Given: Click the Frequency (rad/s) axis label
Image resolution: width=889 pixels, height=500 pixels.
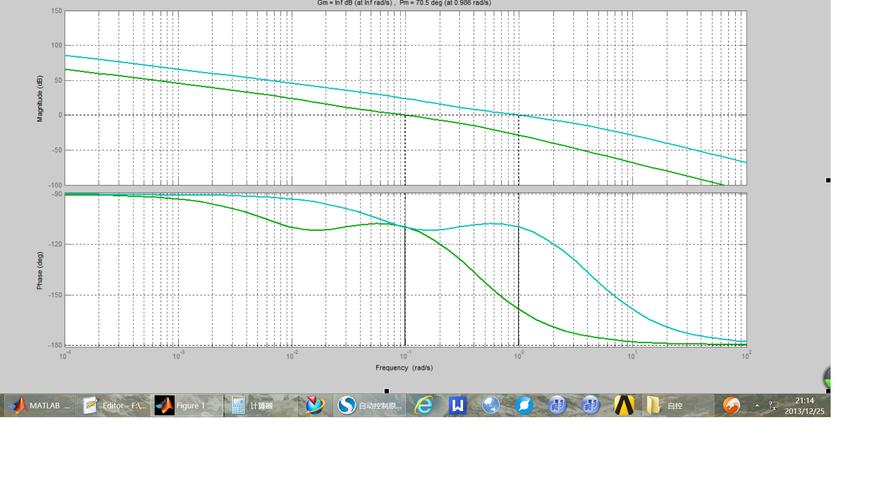Looking at the screenshot, I should coord(405,367).
